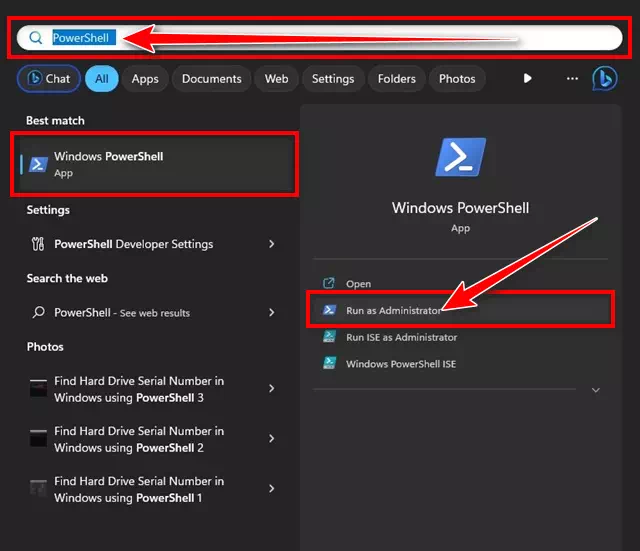The height and width of the screenshot is (551, 640).
Task: Switch to the Chat tab
Action: (49, 78)
